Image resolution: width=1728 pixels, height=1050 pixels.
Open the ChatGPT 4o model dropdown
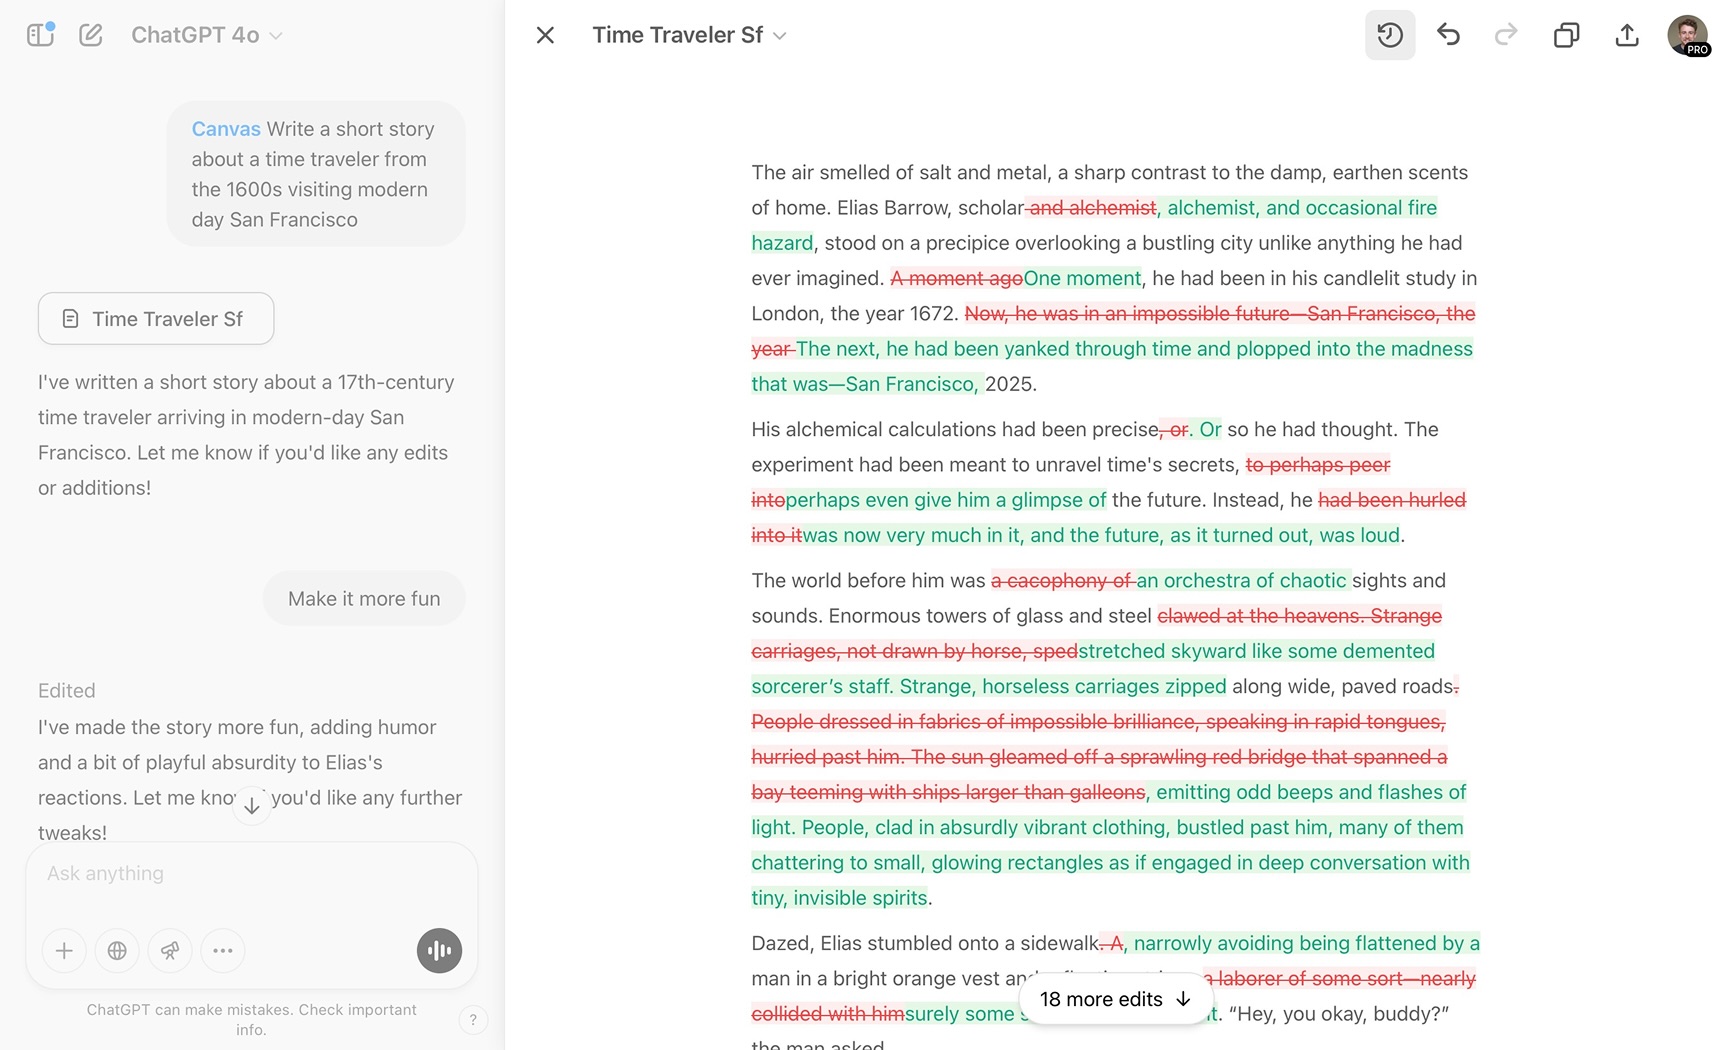click(x=207, y=35)
